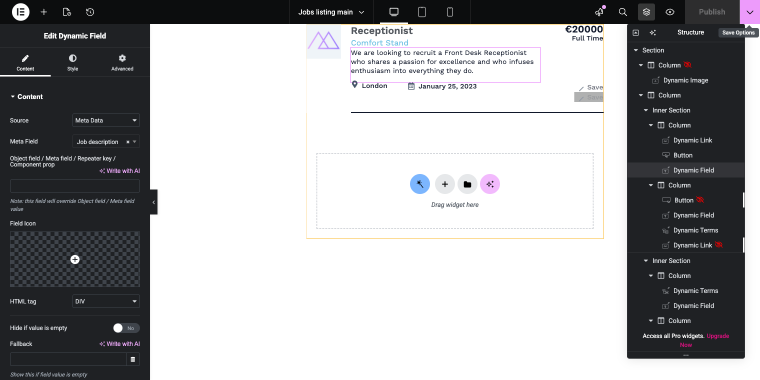The image size is (760, 380).
Task: Open Save Options chevron next to Publish
Action: 750,12
